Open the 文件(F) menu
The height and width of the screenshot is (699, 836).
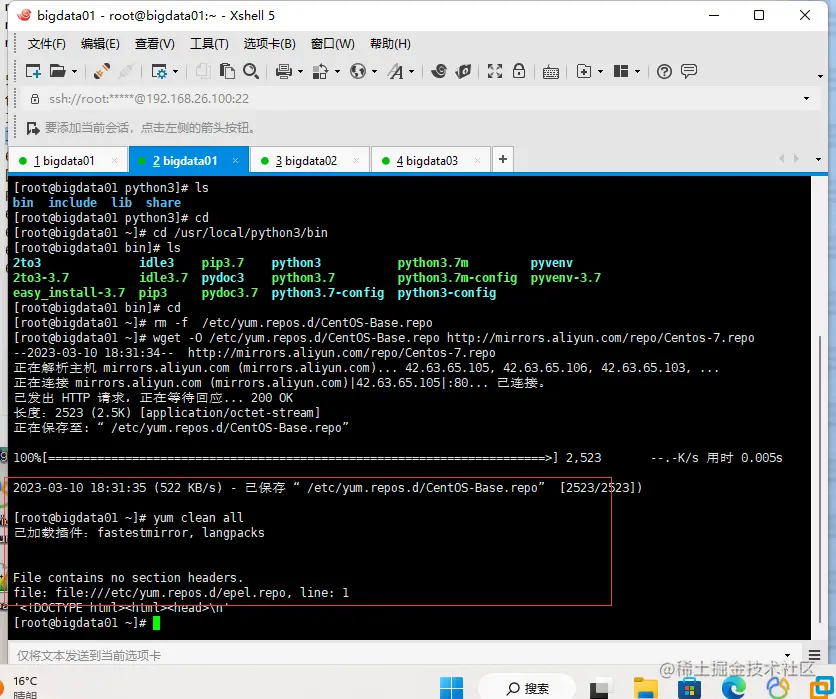click(x=46, y=44)
